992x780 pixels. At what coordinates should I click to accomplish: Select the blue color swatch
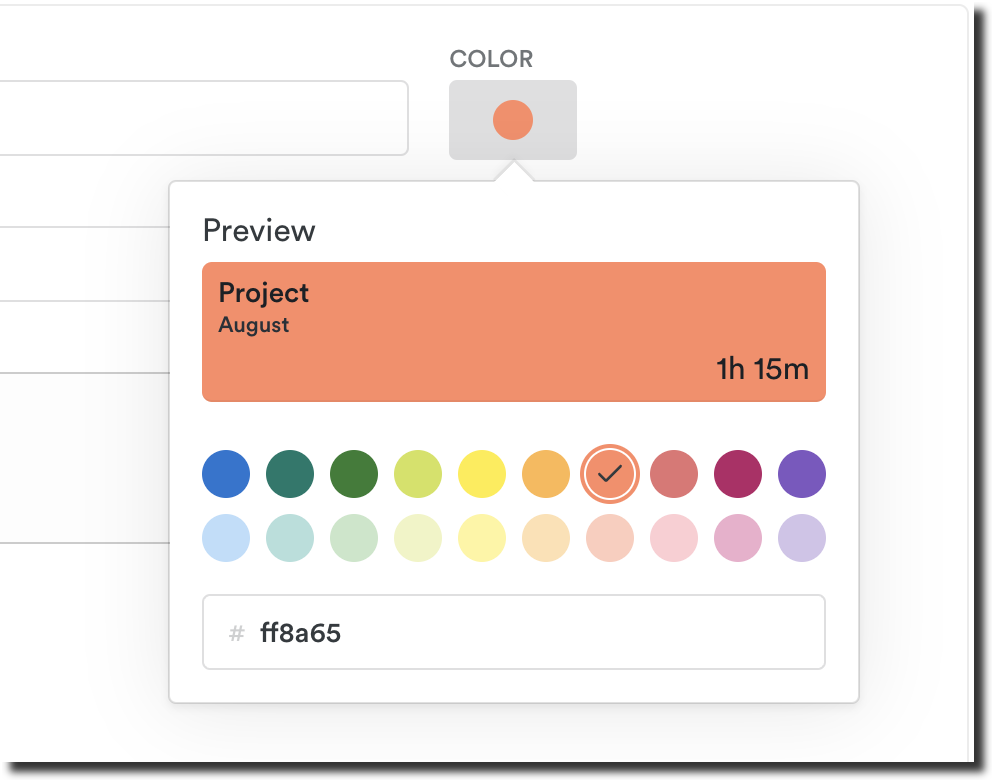(226, 474)
